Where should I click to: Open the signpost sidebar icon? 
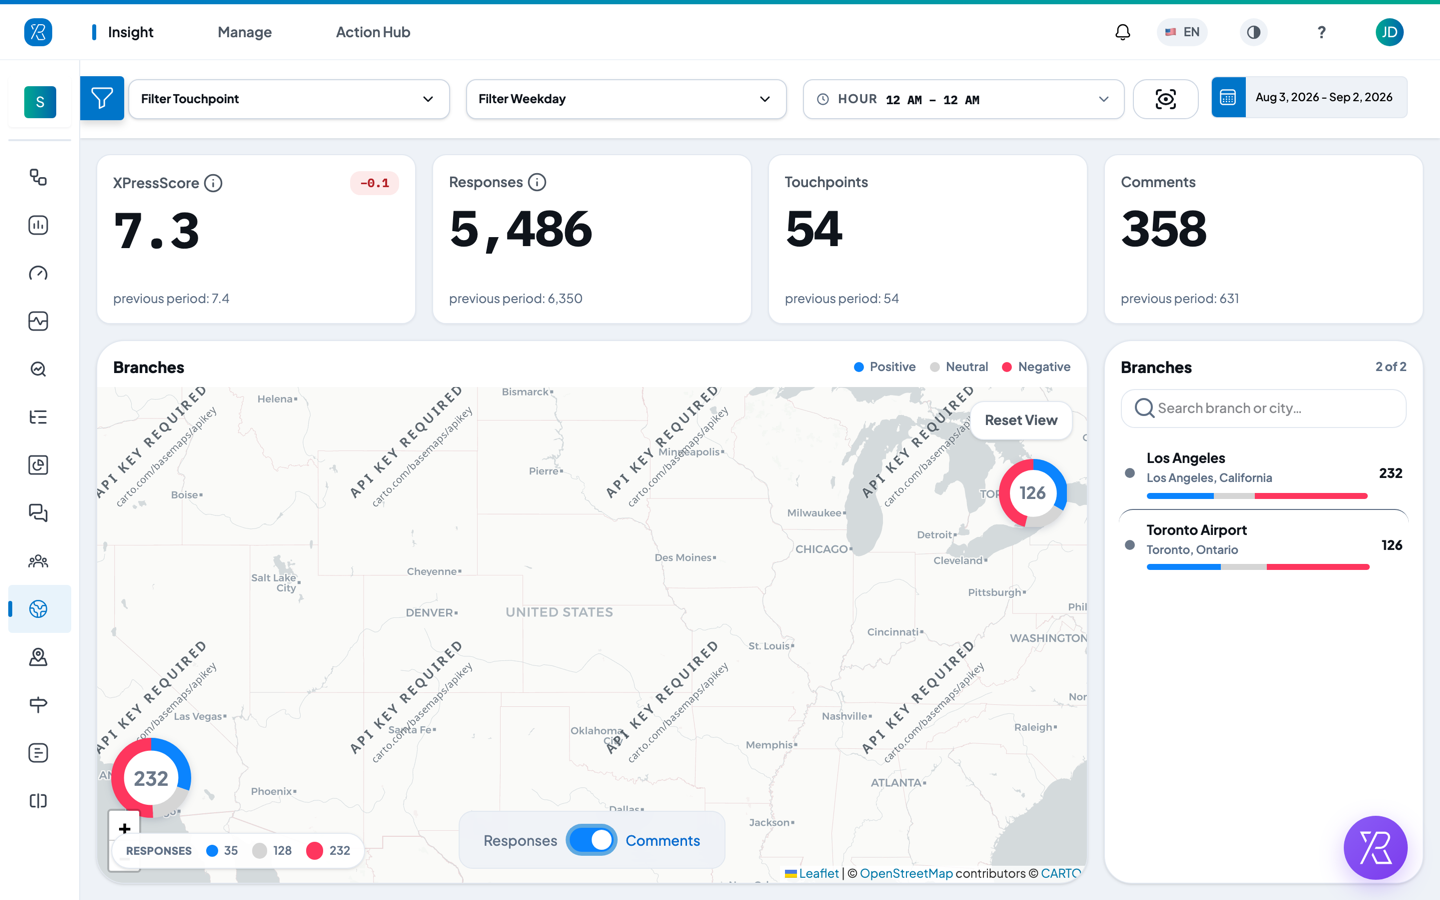pyautogui.click(x=38, y=705)
